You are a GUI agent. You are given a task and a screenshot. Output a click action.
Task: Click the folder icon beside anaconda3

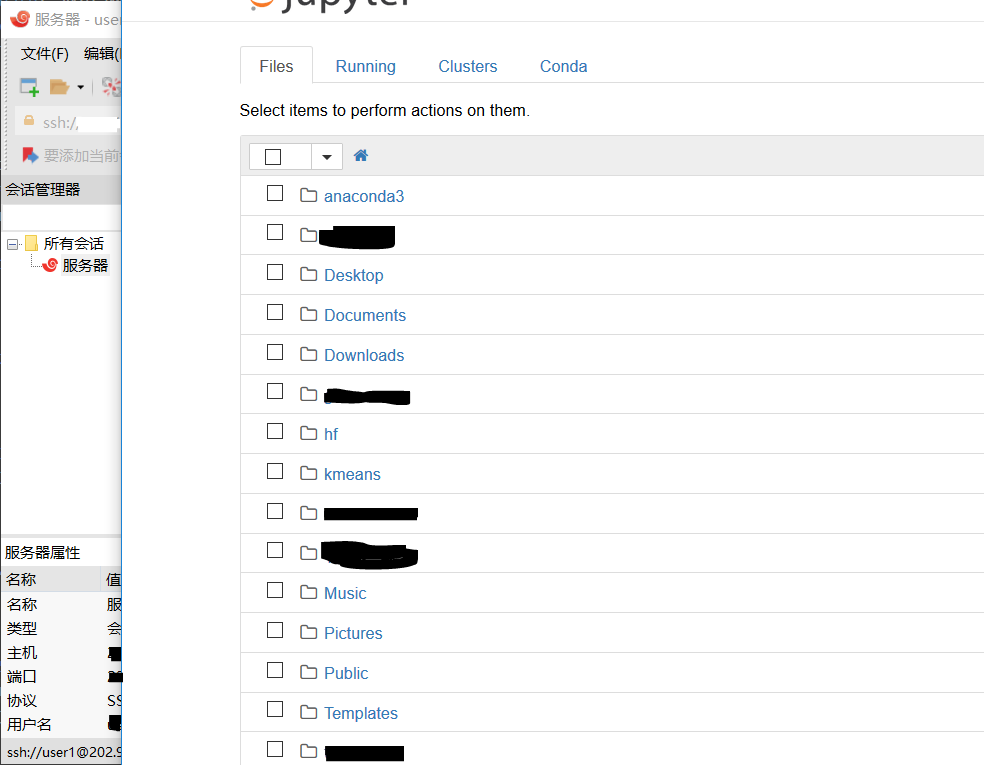coord(308,195)
